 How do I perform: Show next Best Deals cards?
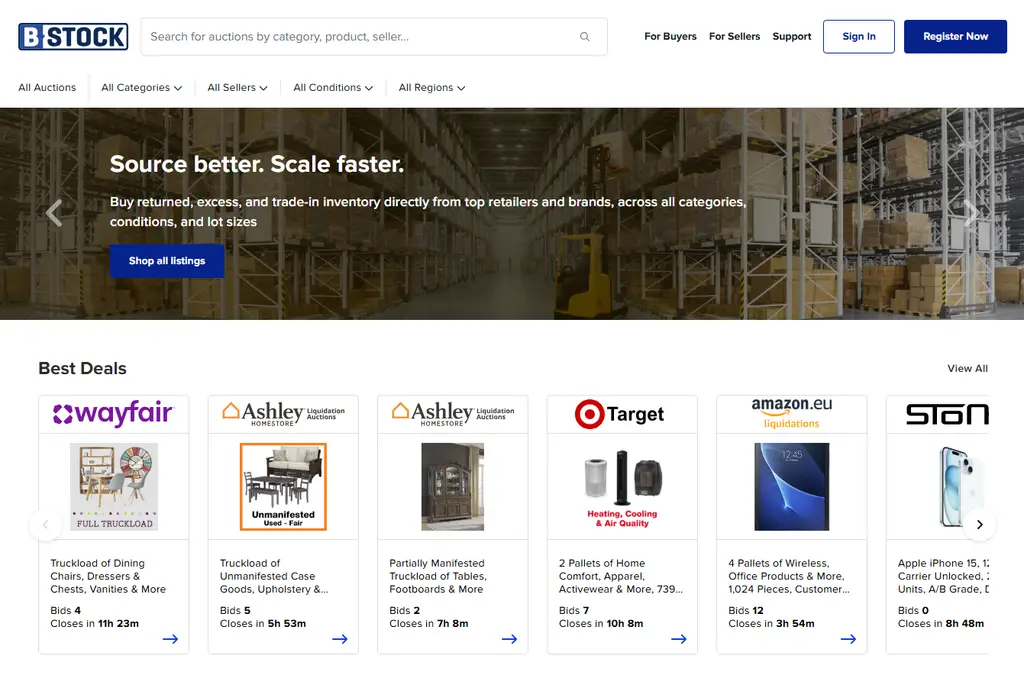coord(980,524)
